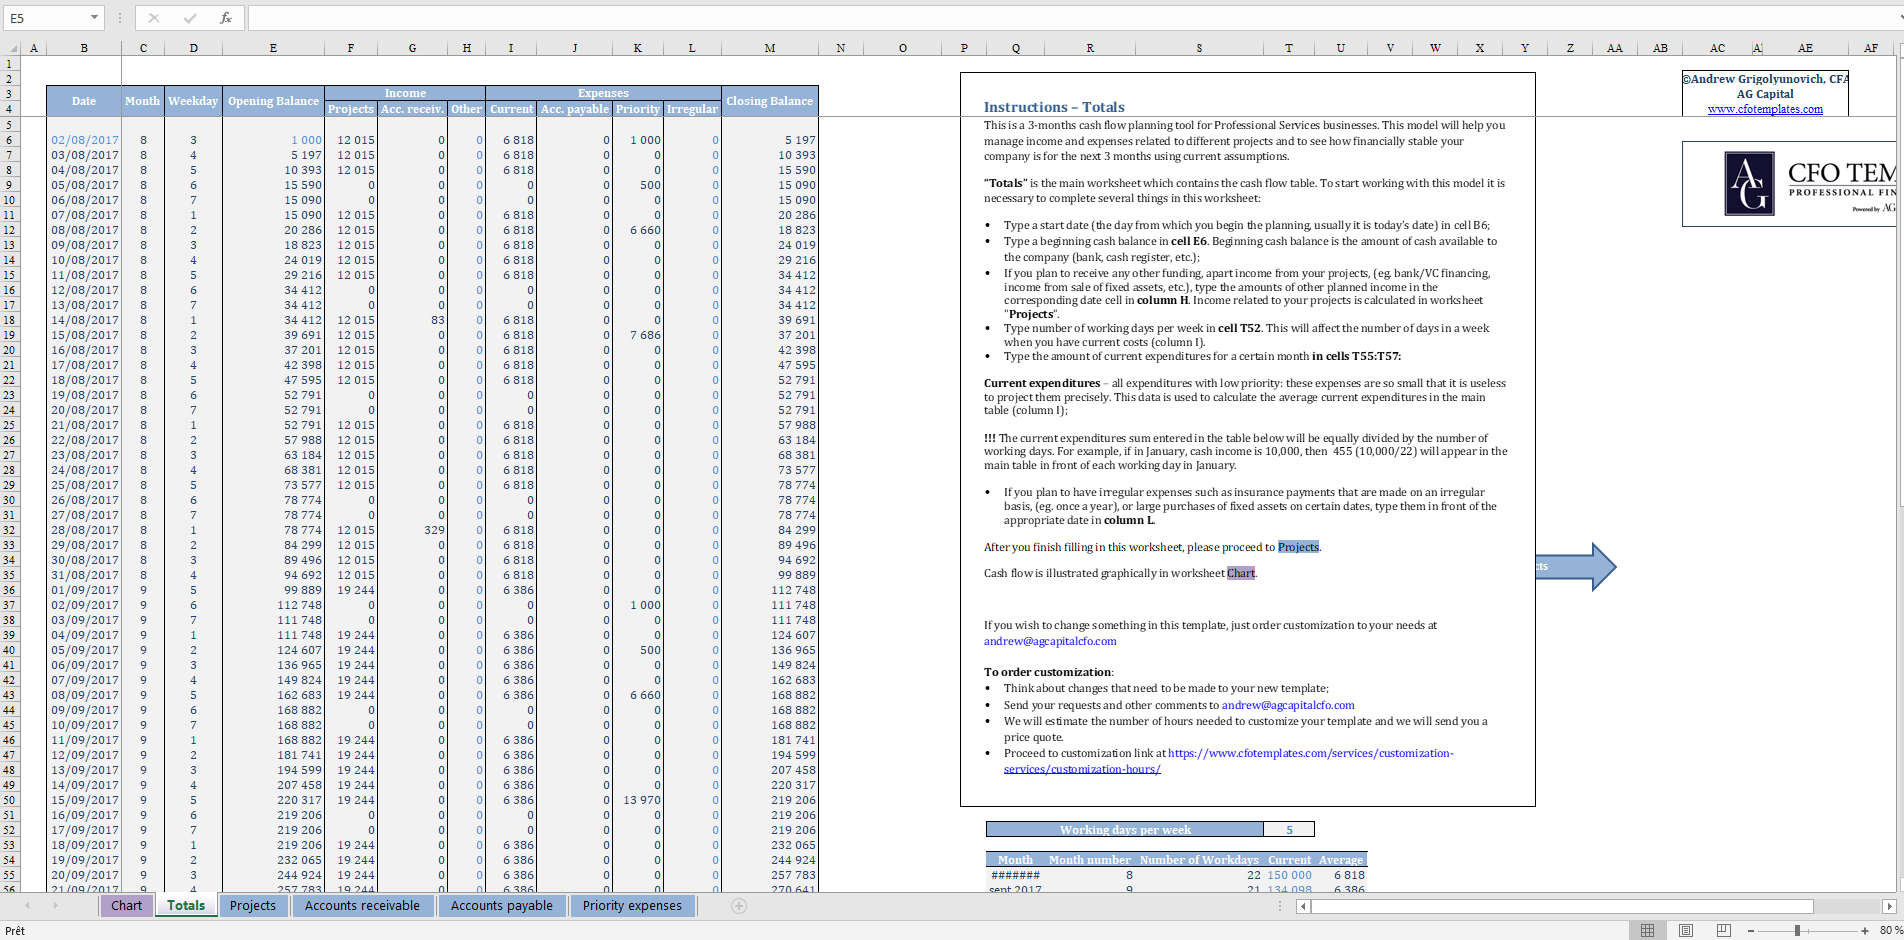Open the Projects sheet tab
Screen dimensions: 1904x940
coord(253,906)
